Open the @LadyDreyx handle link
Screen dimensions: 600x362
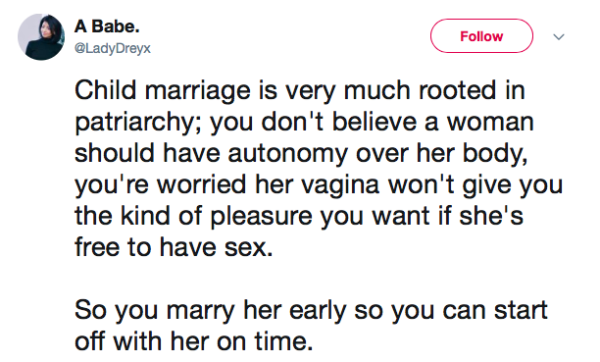tap(112, 48)
